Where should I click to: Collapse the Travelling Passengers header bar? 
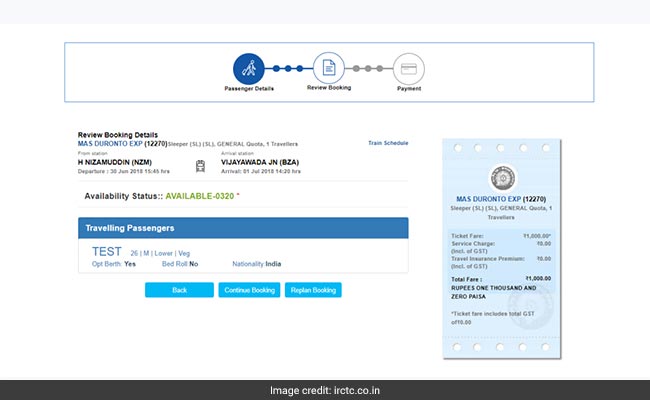pyautogui.click(x=243, y=228)
